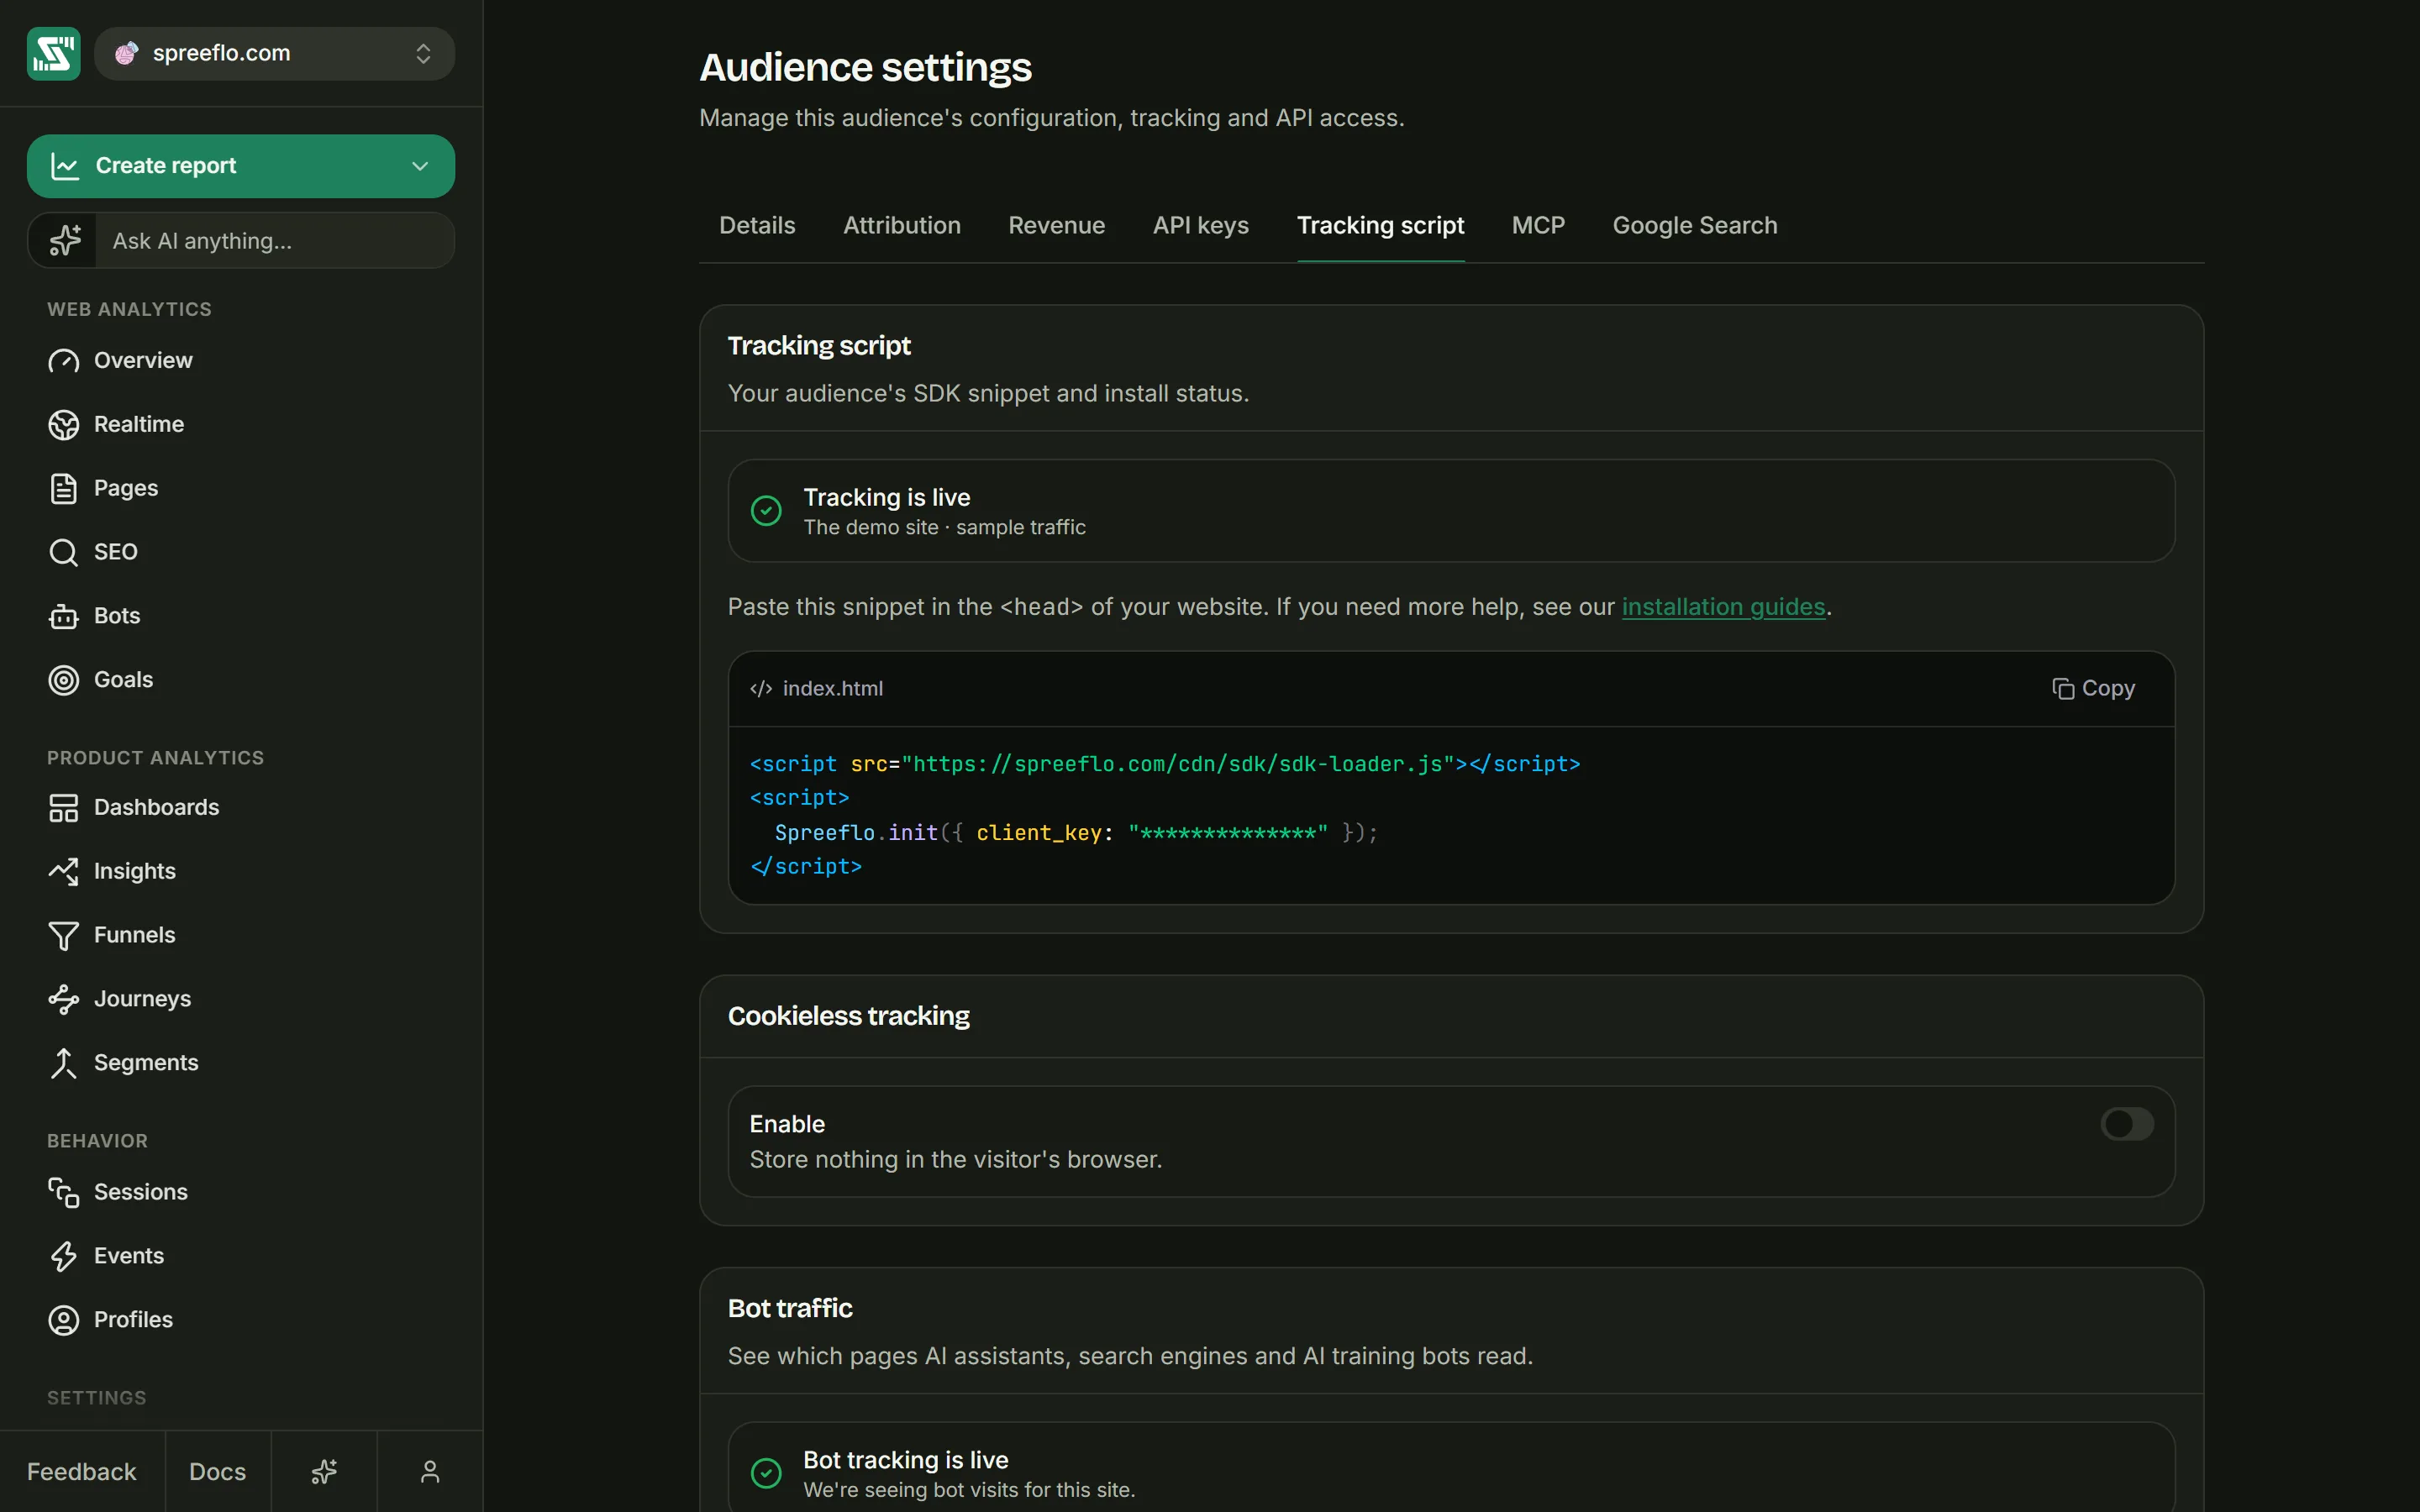Switch to the Revenue tab
This screenshot has height=1512, width=2420.
pos(1056,225)
